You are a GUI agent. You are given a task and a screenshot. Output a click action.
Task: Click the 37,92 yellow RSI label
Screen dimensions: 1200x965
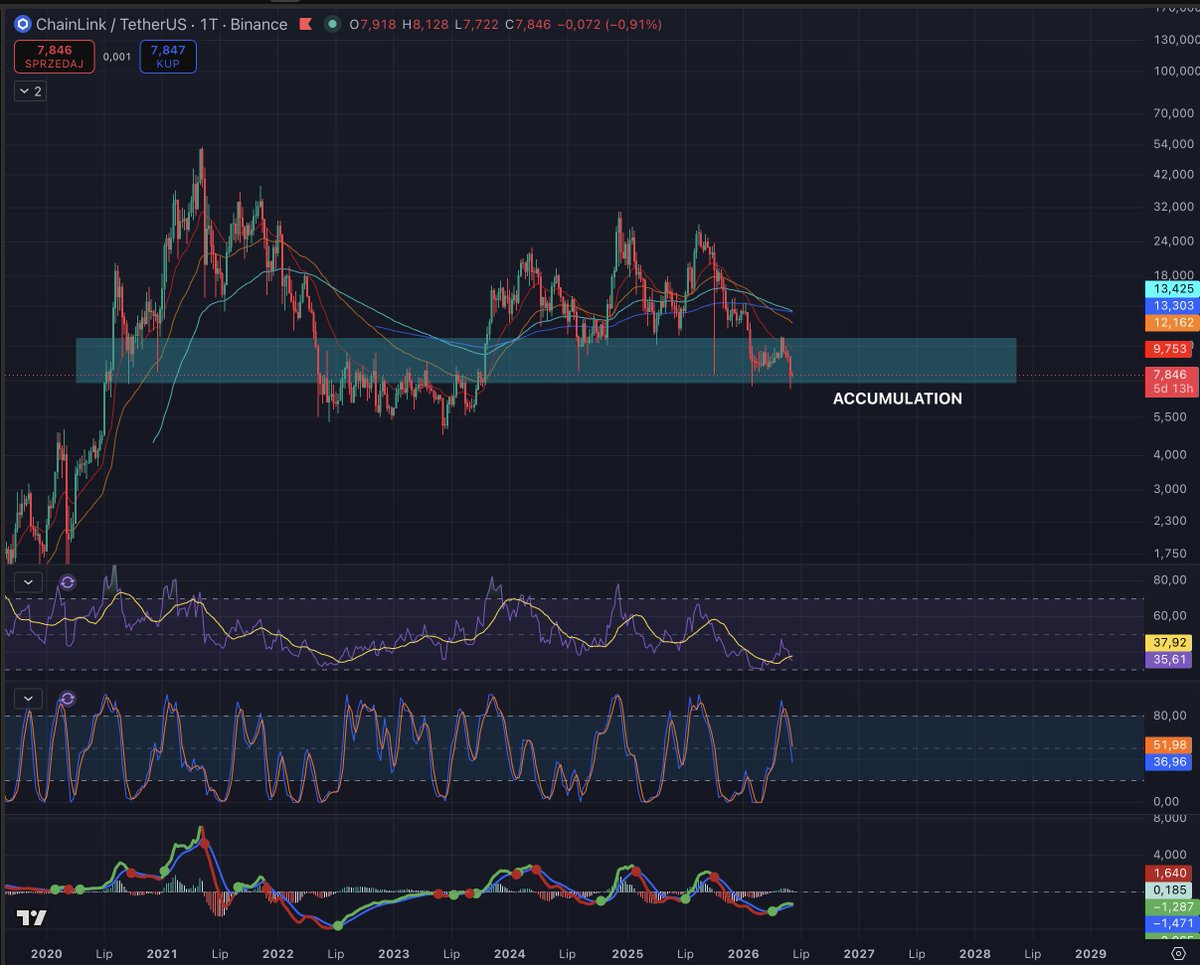coord(1171,643)
